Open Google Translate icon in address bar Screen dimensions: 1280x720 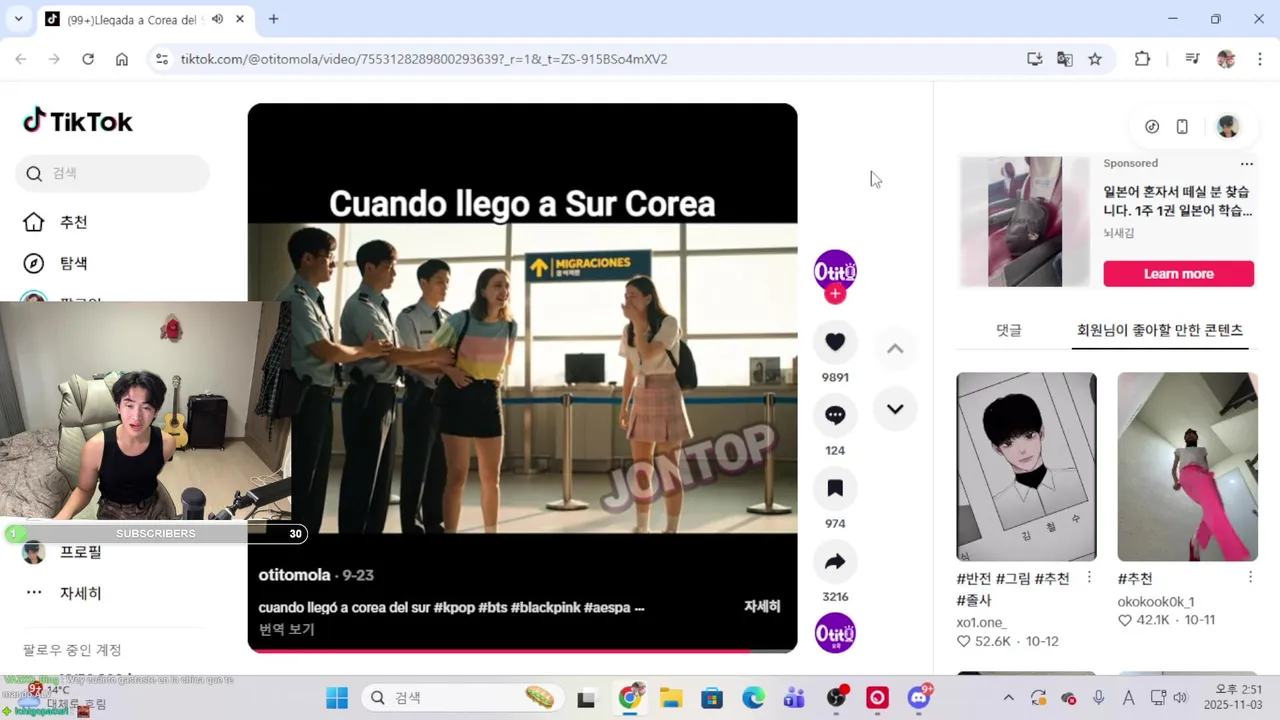(x=1065, y=59)
